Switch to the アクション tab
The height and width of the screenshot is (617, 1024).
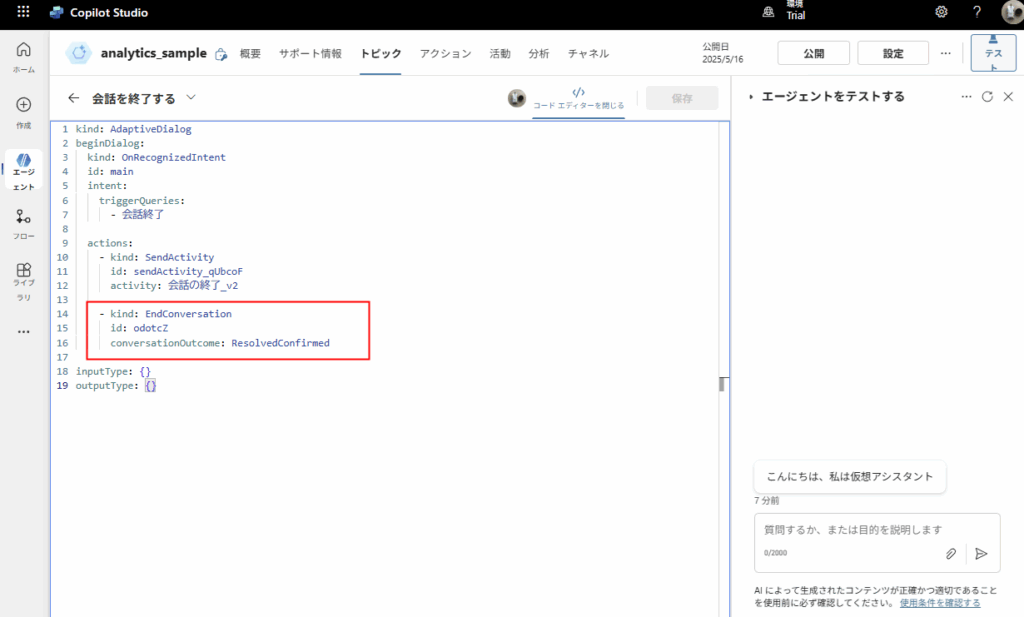point(445,54)
